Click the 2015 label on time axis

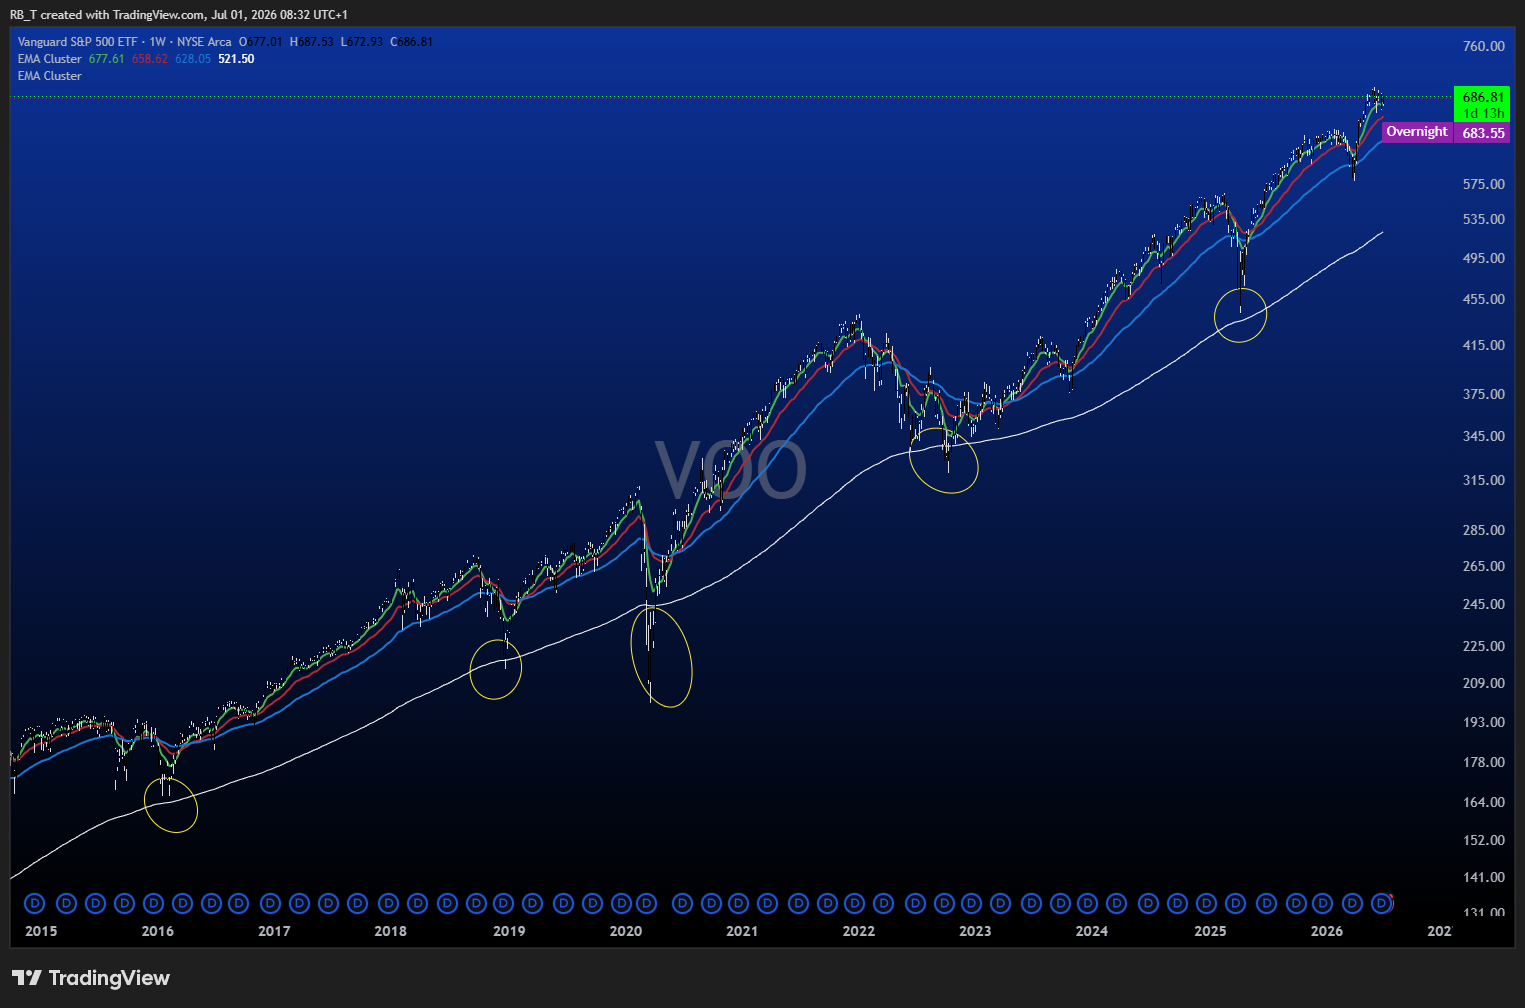point(41,931)
